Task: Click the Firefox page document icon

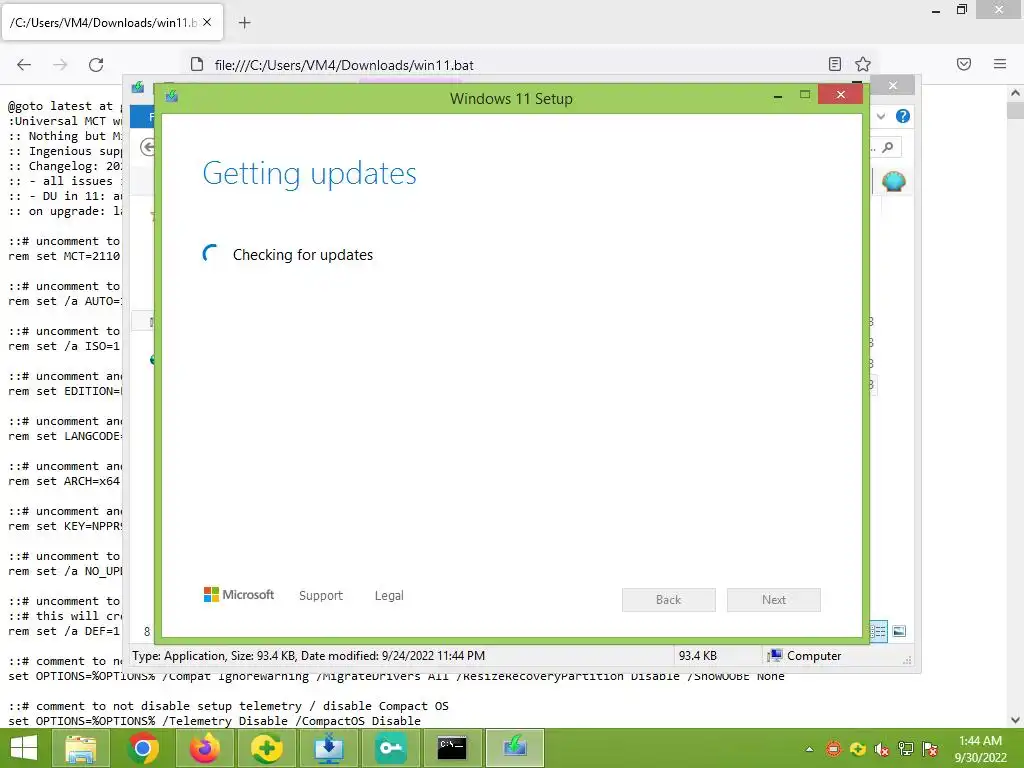Action: (x=197, y=64)
